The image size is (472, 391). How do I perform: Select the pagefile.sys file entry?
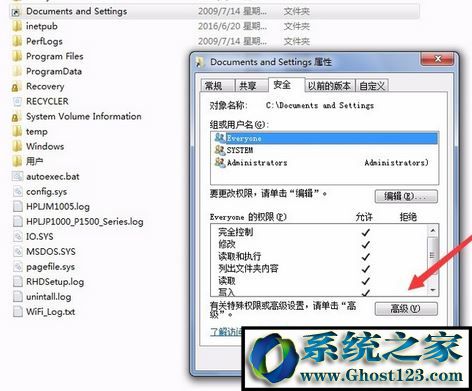coord(43,267)
